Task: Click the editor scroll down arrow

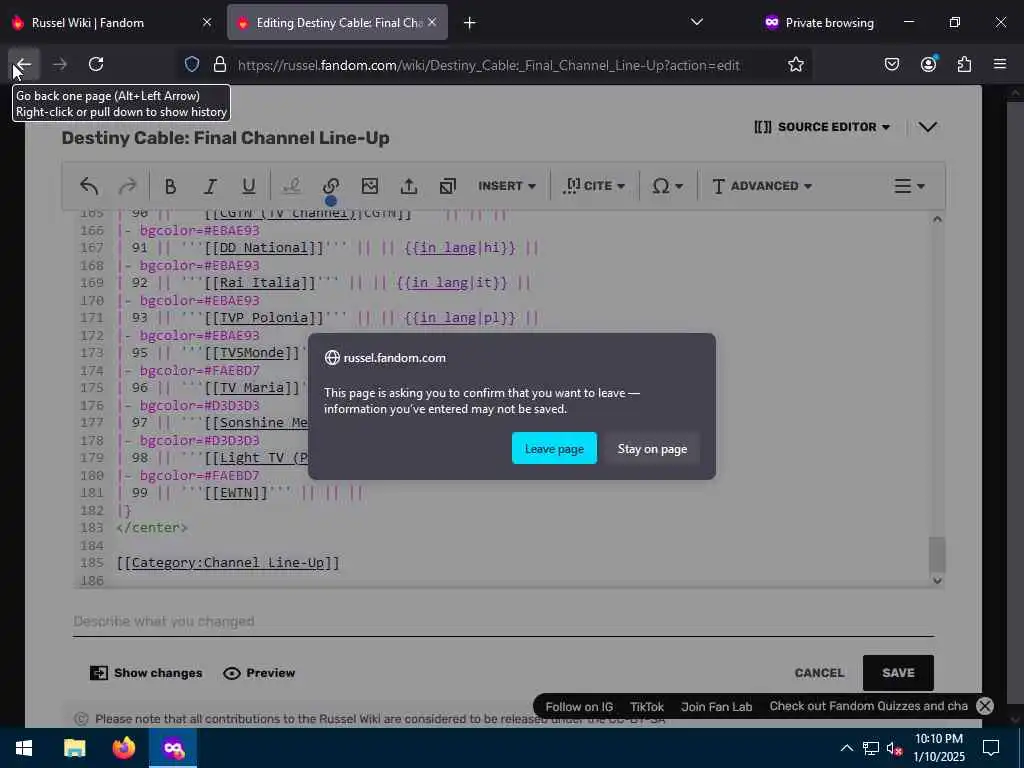Action: (x=936, y=581)
